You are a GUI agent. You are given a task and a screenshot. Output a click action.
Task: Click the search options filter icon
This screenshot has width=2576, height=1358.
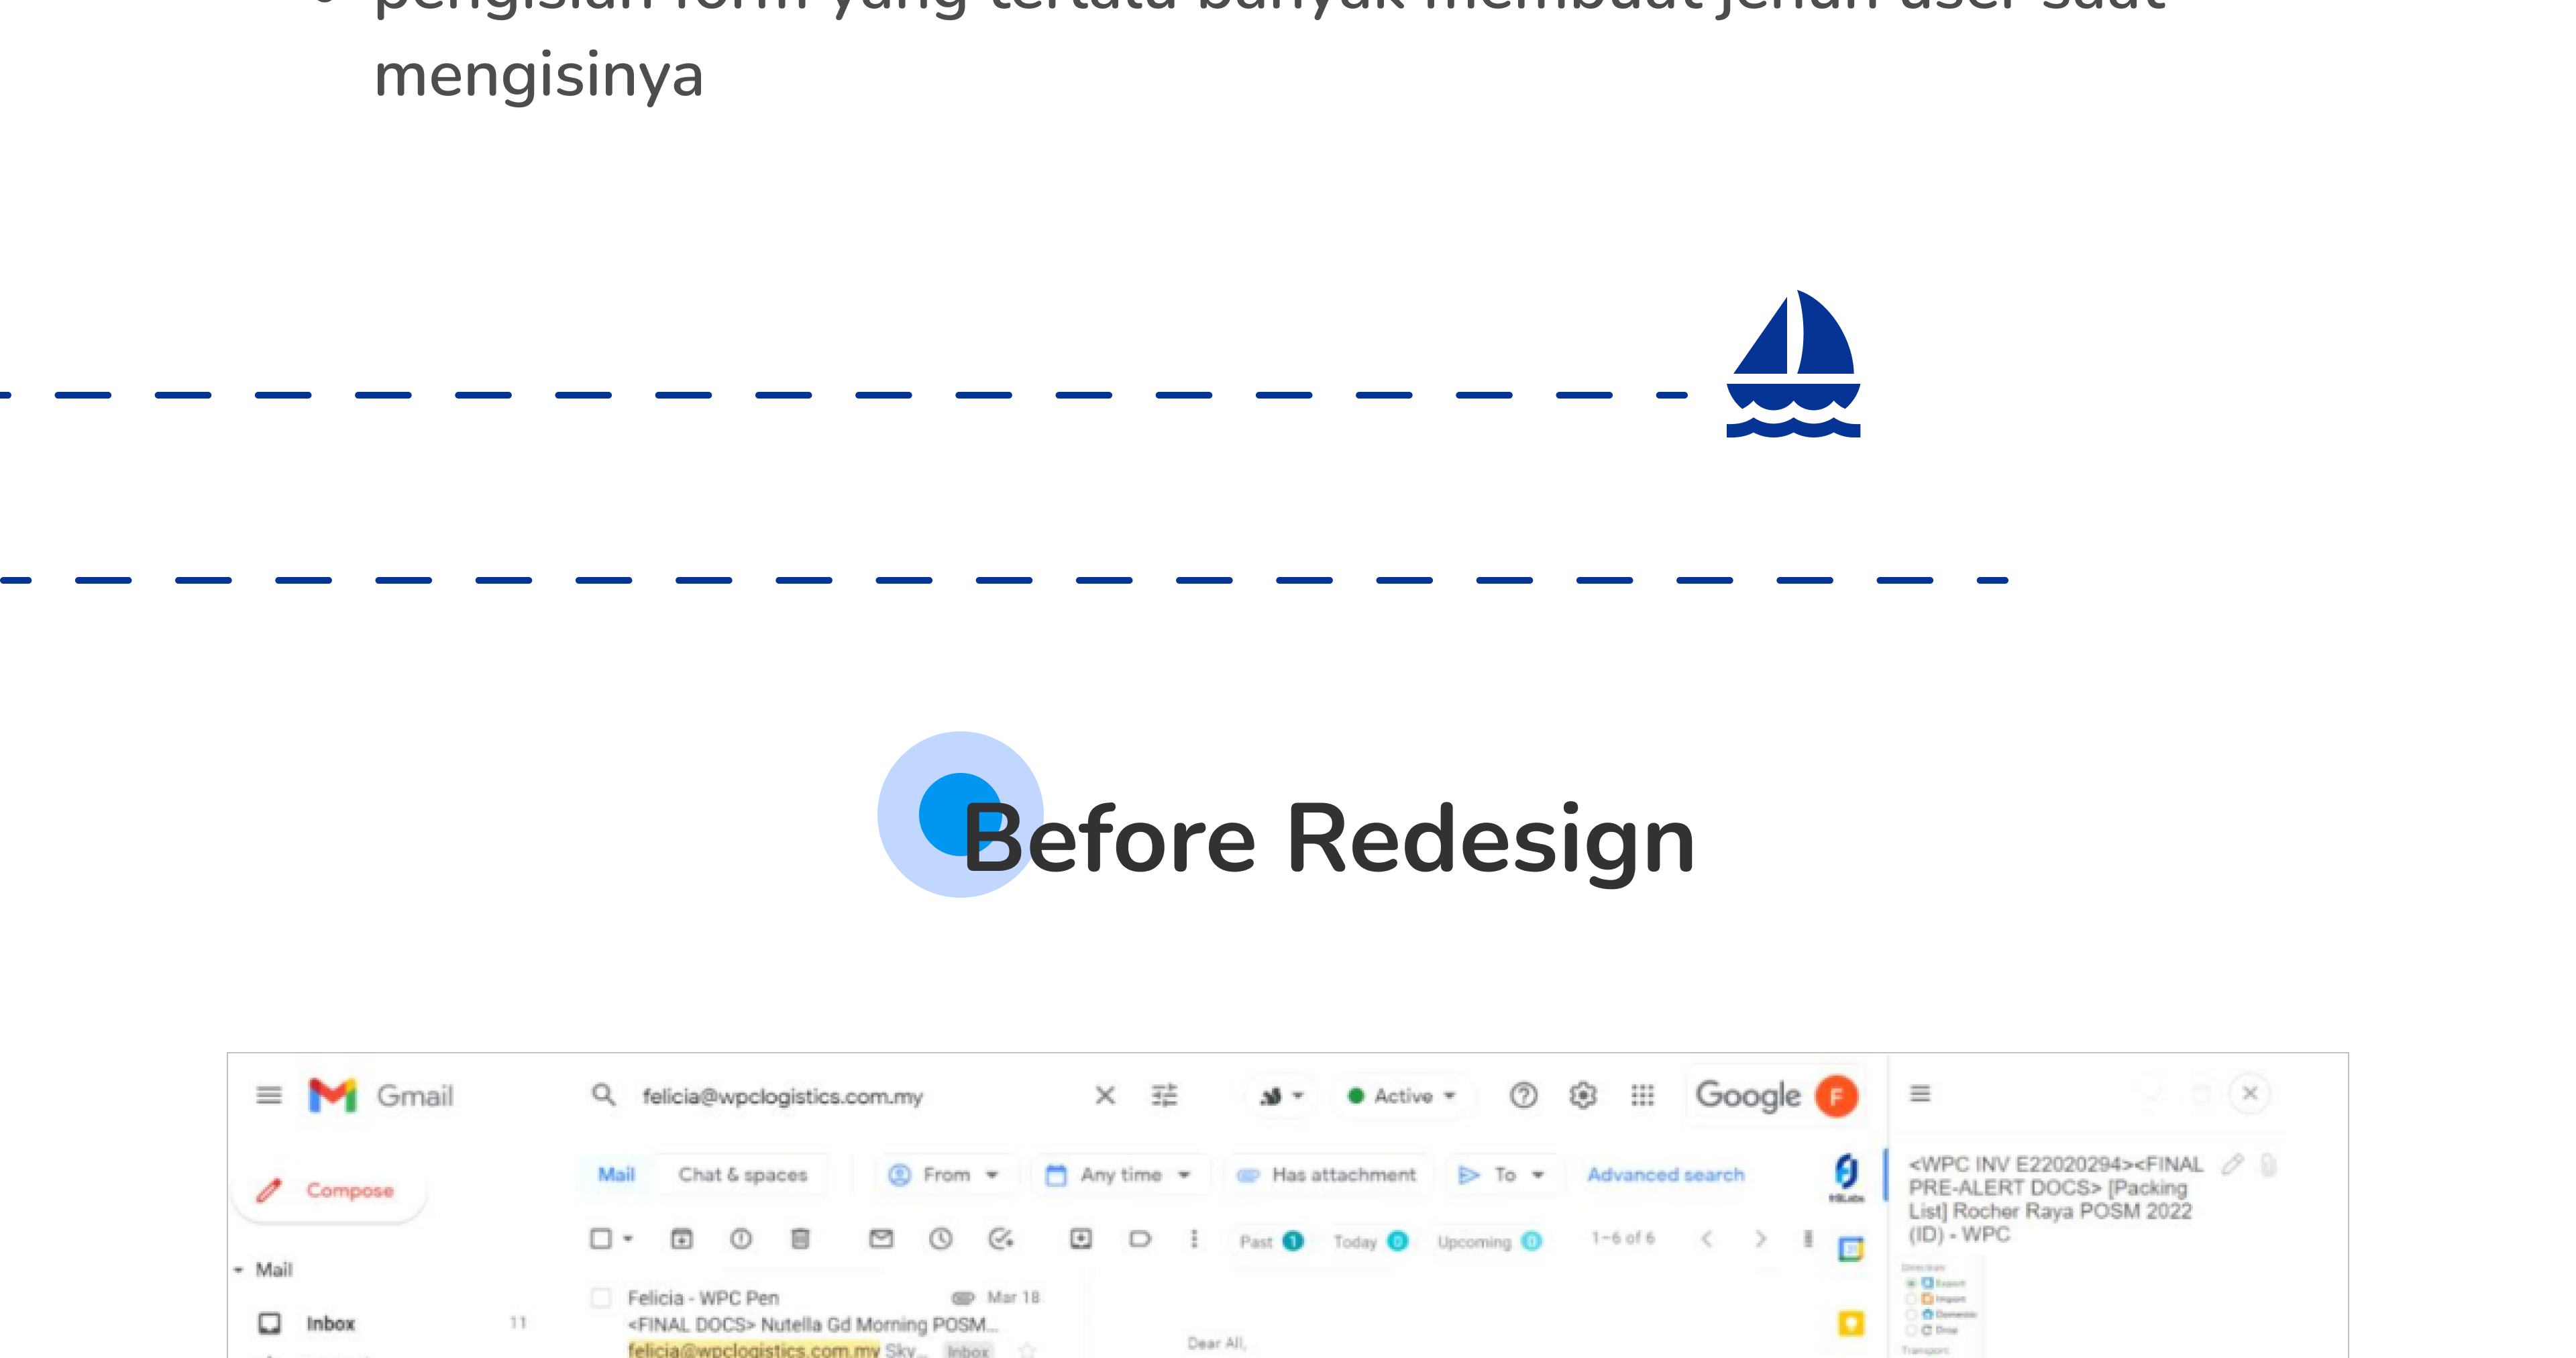(1164, 1096)
